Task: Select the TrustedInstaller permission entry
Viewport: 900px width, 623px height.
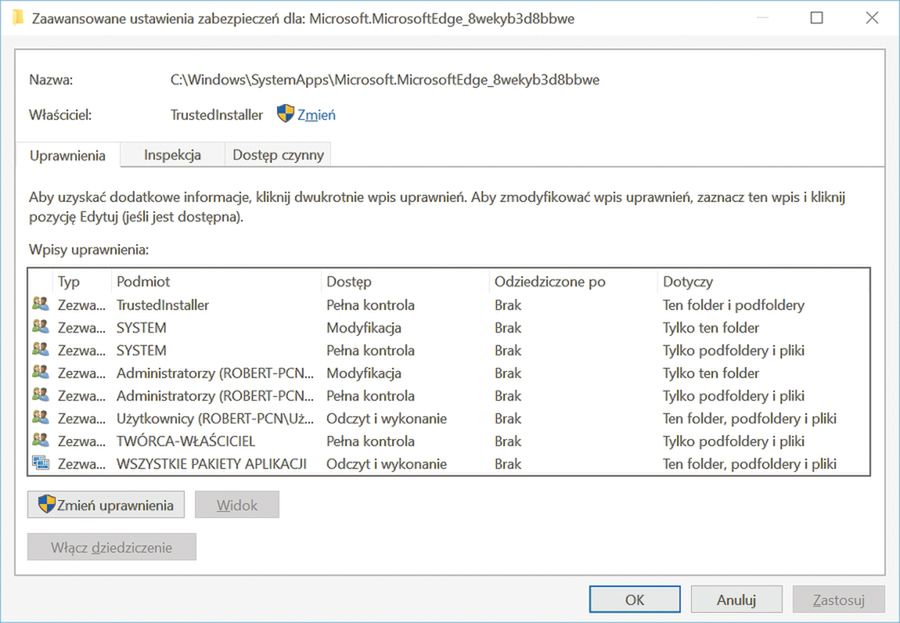Action: (449, 304)
